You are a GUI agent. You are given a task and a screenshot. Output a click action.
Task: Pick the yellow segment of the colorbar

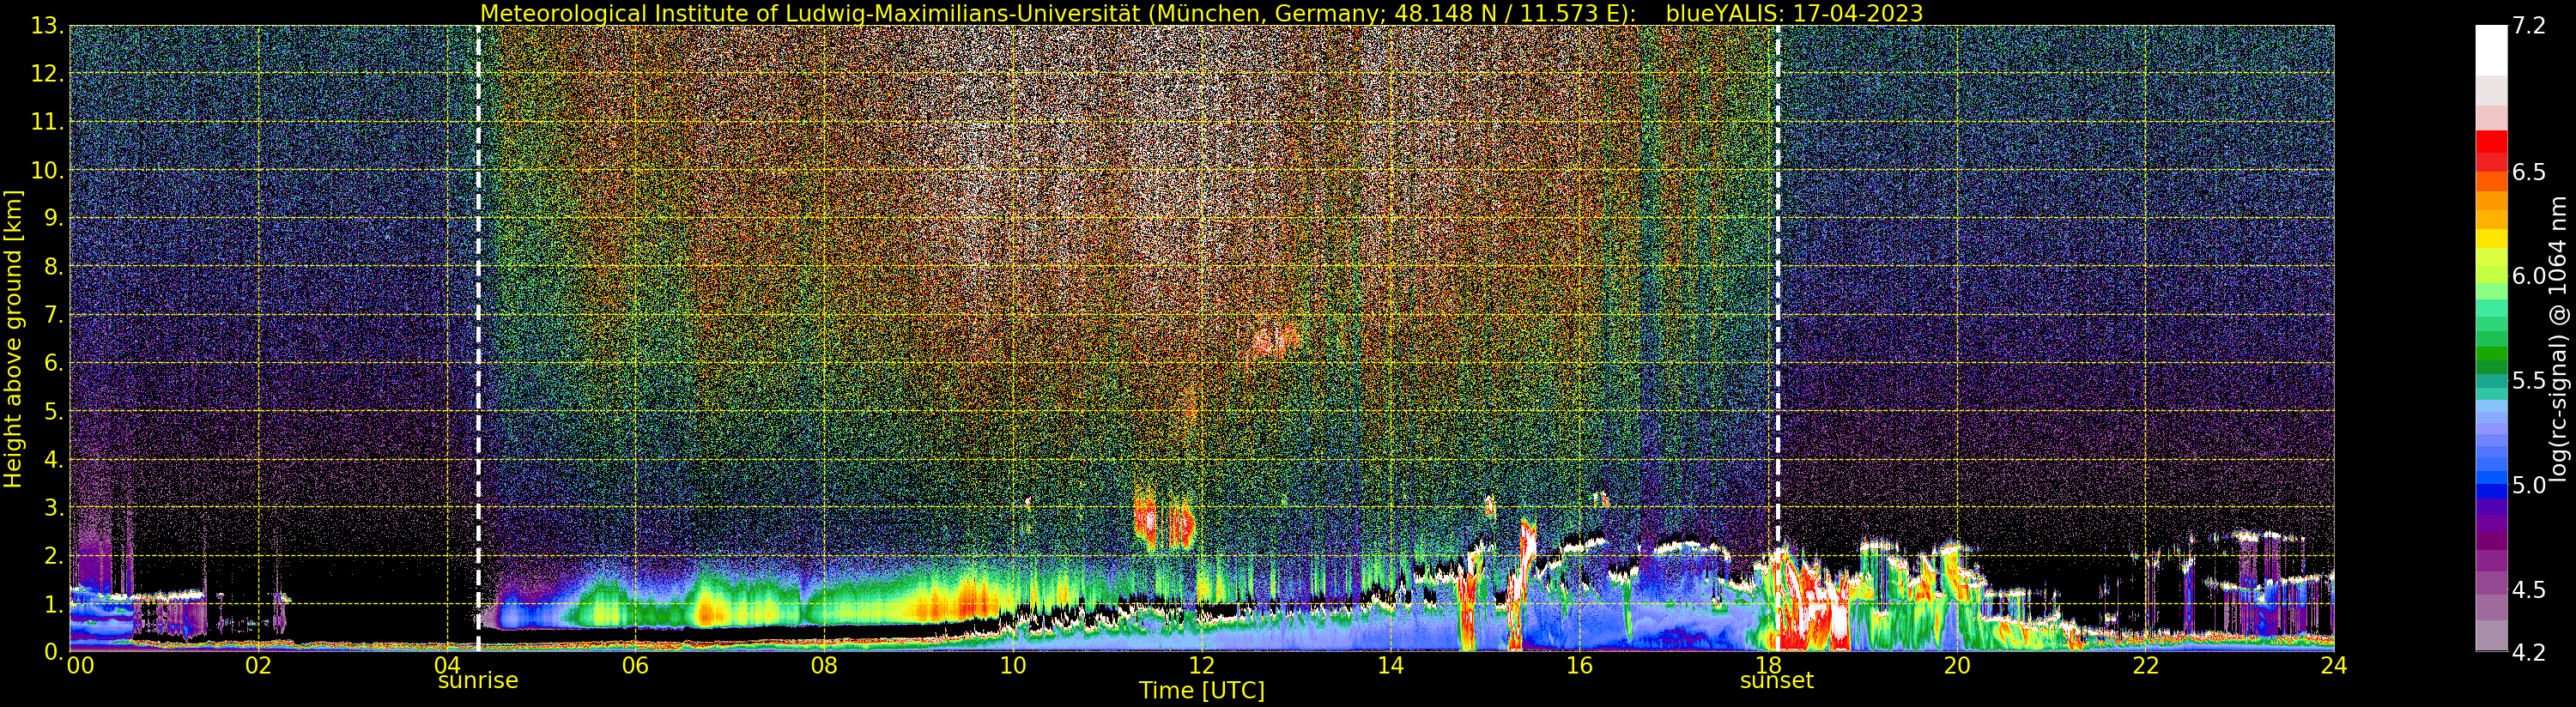(2491, 238)
